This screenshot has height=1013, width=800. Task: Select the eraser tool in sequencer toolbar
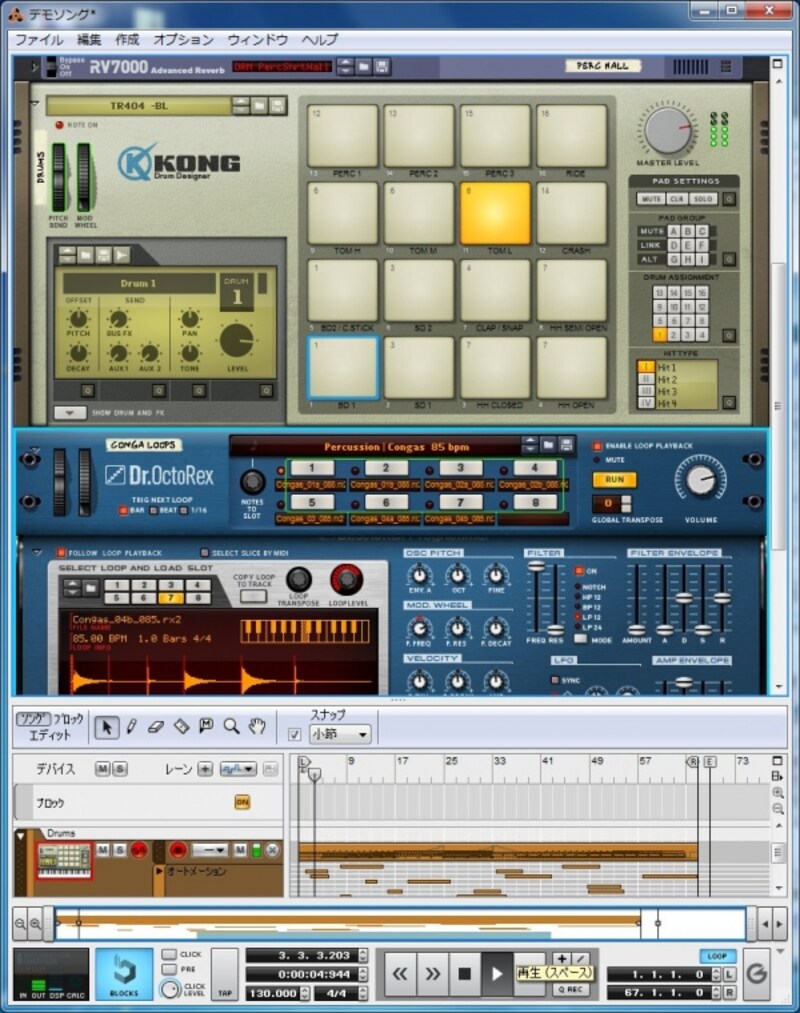tap(155, 727)
